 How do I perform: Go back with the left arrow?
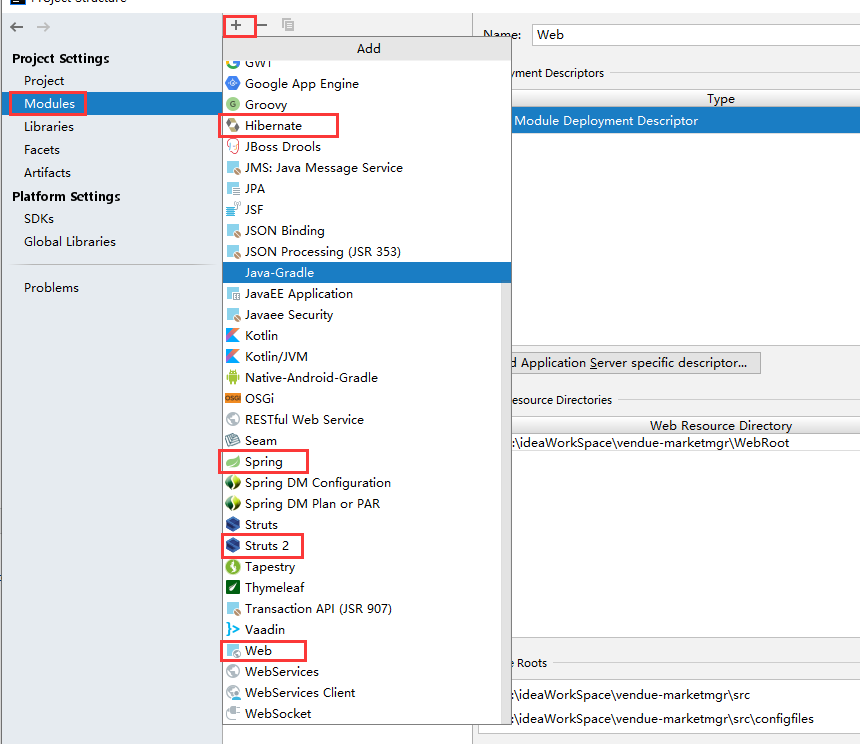(x=17, y=27)
